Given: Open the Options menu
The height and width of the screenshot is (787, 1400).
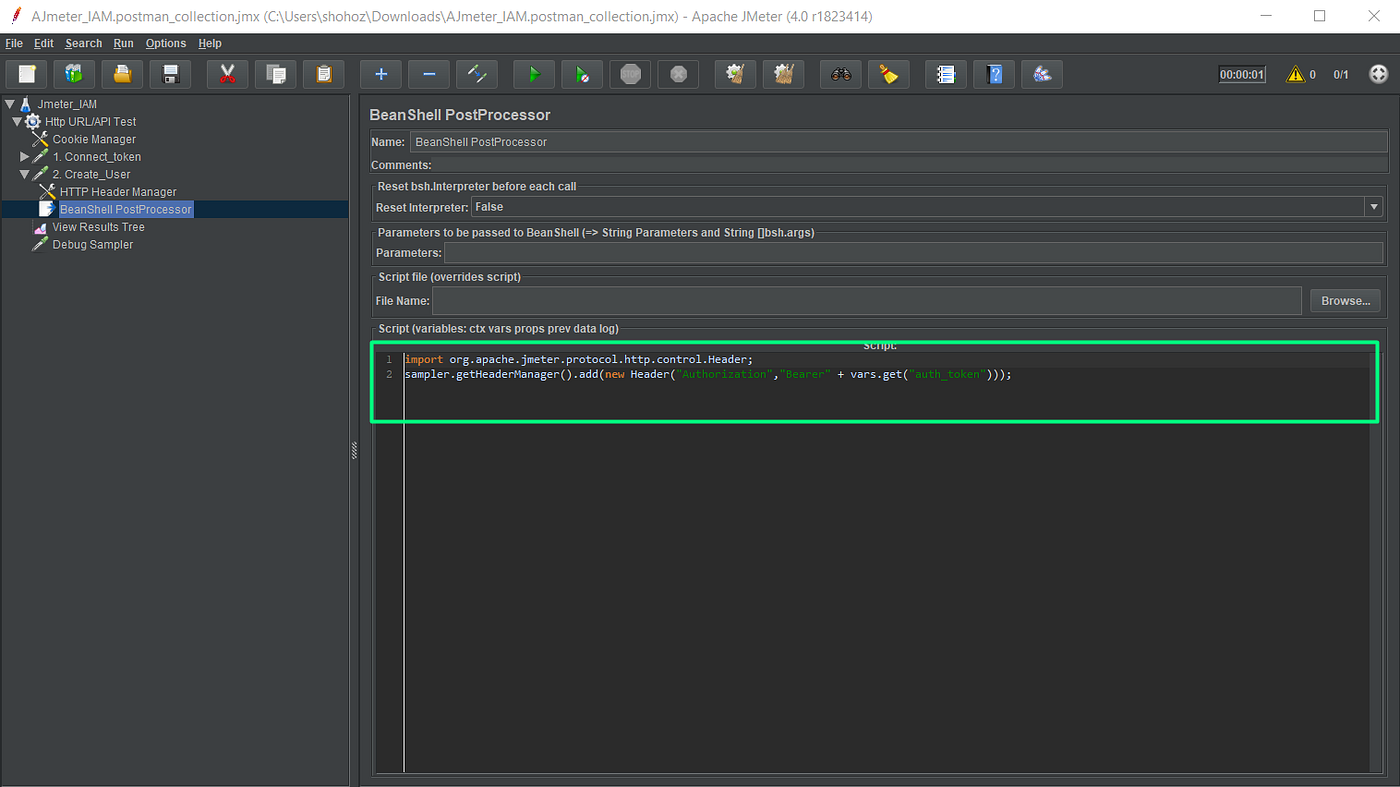Looking at the screenshot, I should click(165, 43).
